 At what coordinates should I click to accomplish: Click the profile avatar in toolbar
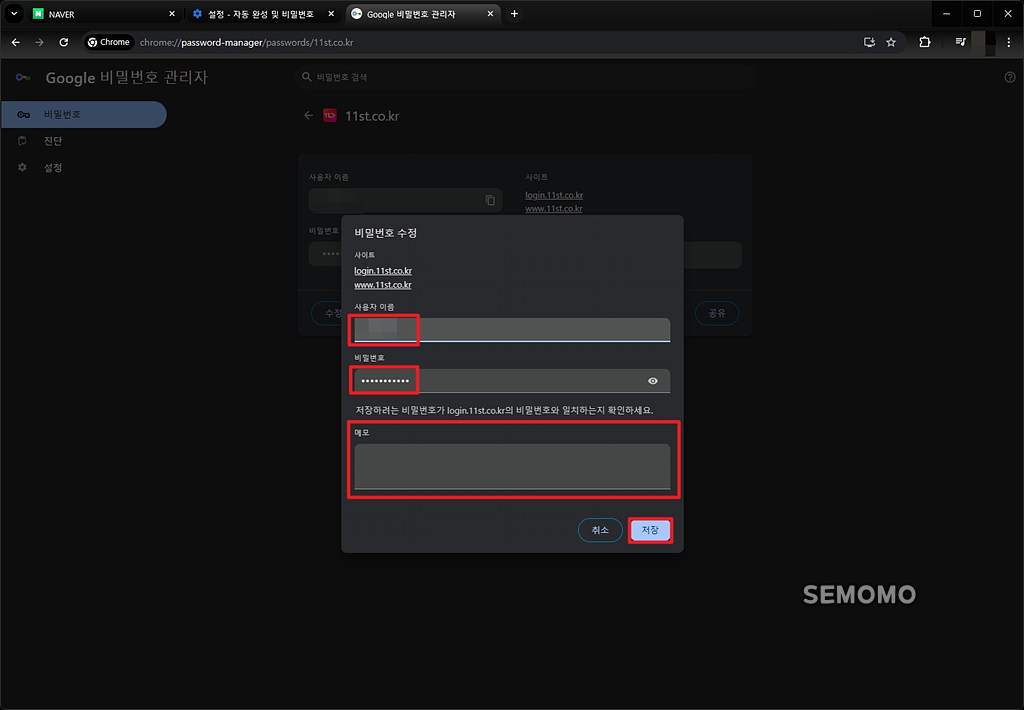coord(984,42)
